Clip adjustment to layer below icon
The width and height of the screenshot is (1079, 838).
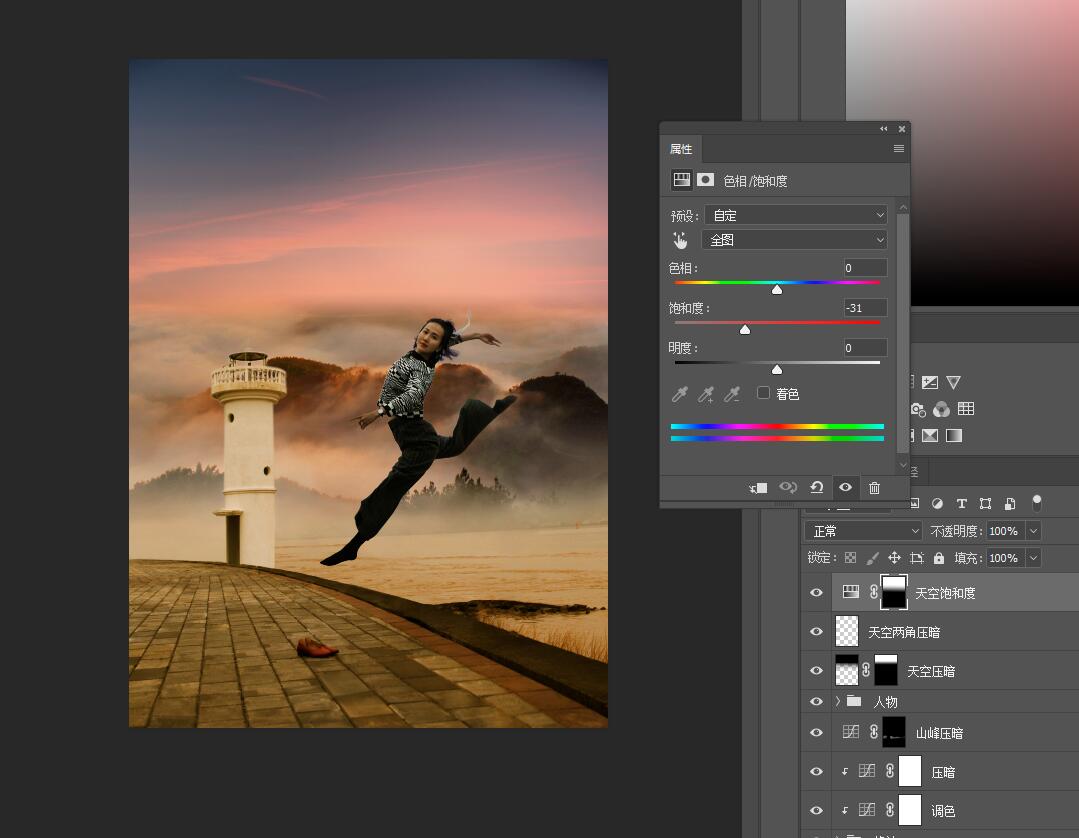[x=758, y=488]
